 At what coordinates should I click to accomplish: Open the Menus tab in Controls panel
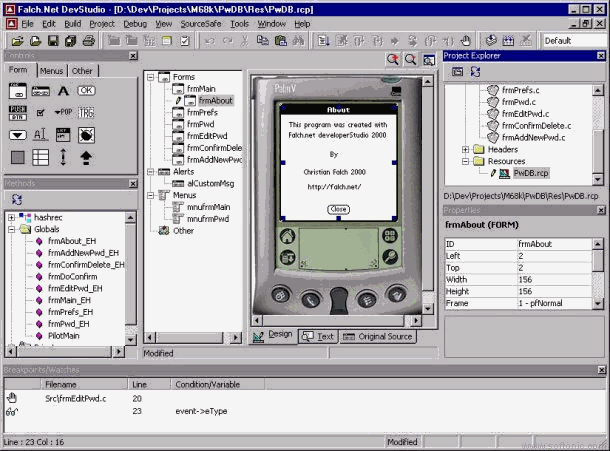point(52,71)
